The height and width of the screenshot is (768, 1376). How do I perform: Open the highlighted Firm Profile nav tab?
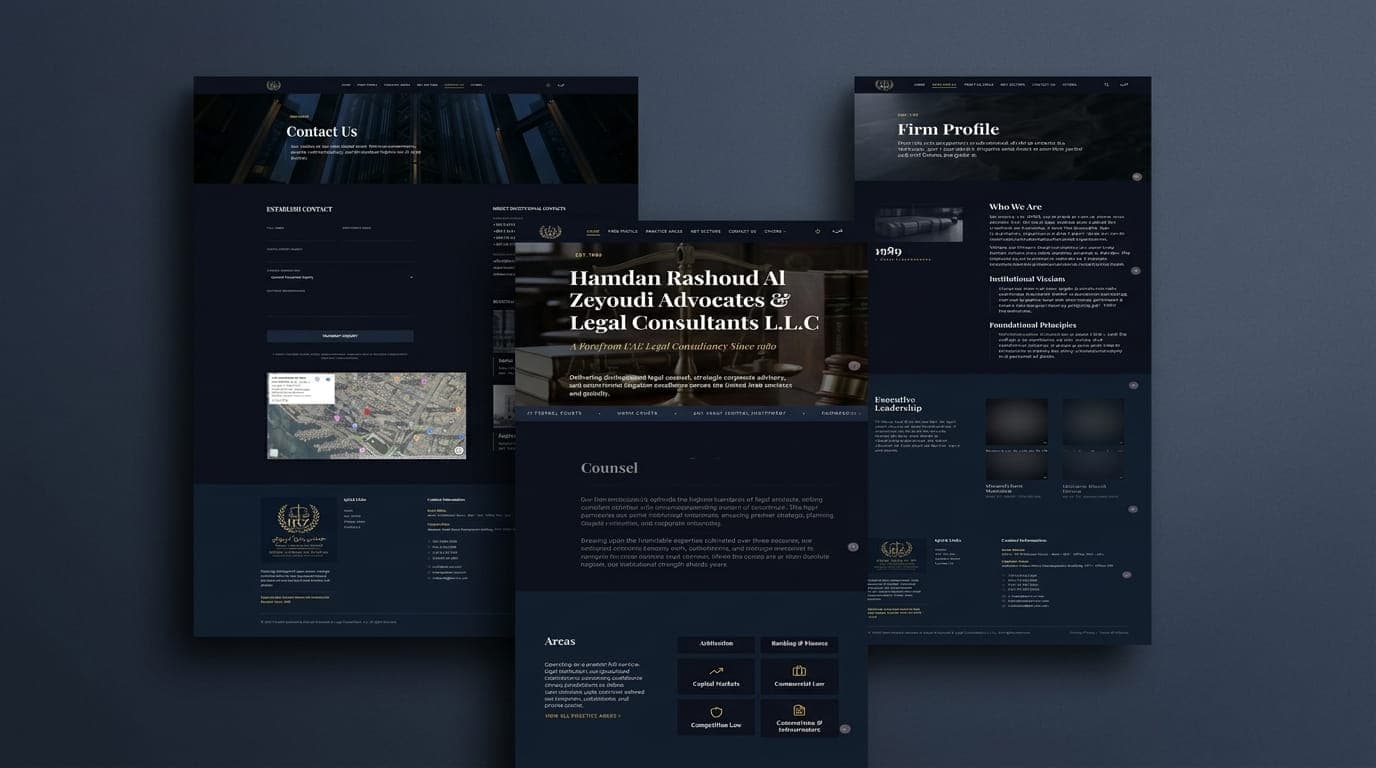coord(944,85)
